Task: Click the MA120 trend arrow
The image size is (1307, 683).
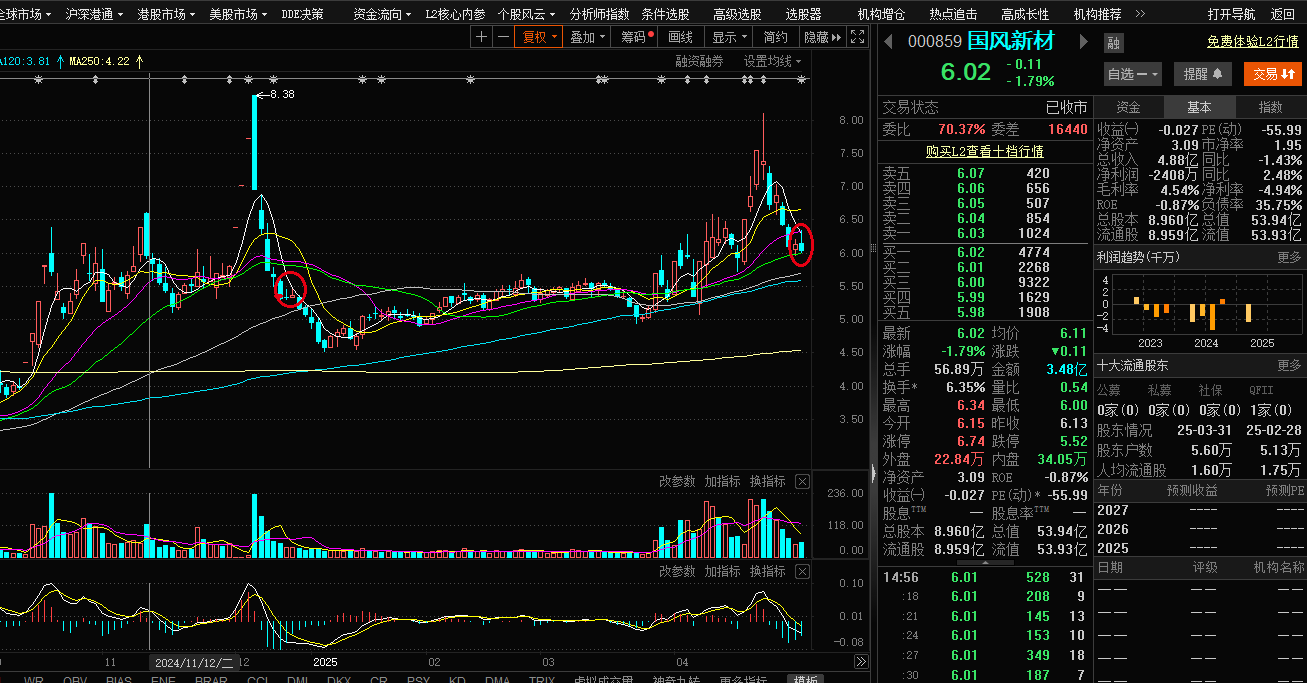Action: [58, 61]
